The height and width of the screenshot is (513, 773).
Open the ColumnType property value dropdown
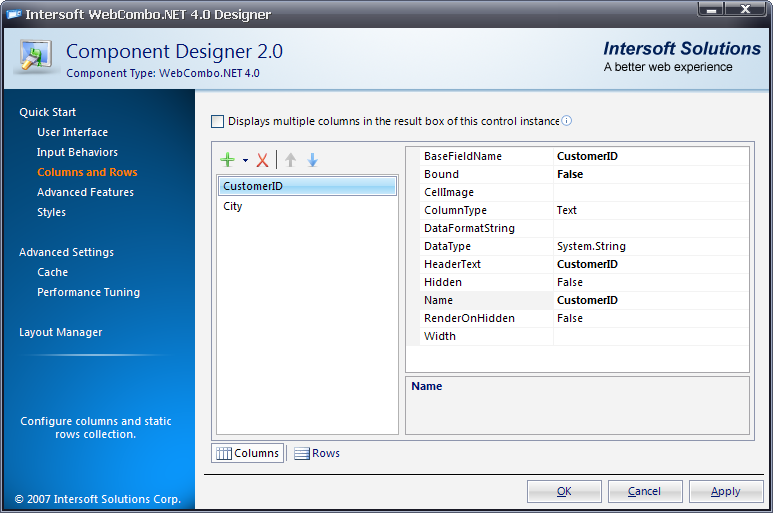click(x=650, y=210)
